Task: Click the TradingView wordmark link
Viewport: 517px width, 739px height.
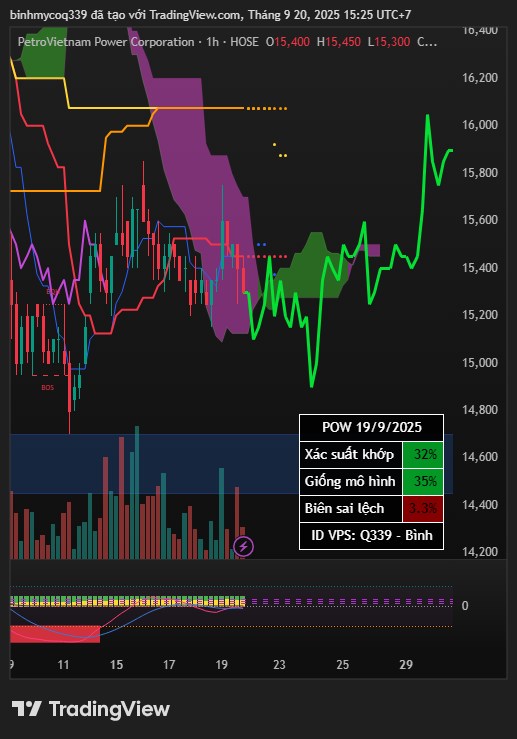Action: tap(109, 709)
